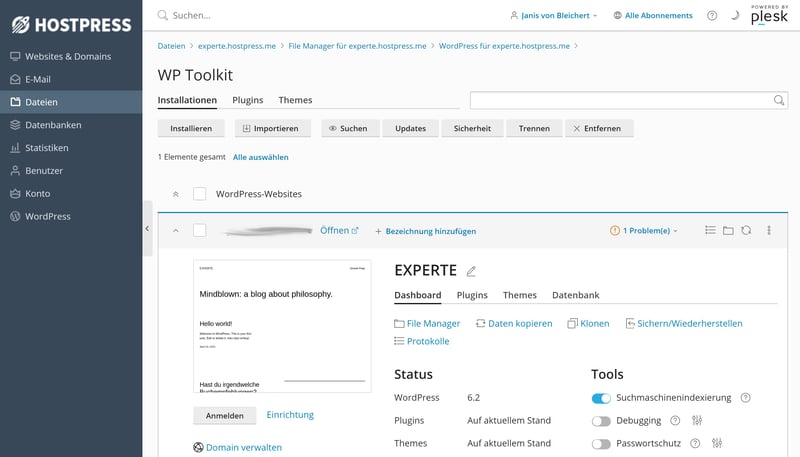Select the Datenbank tab
Image resolution: width=800 pixels, height=457 pixels.
(x=576, y=295)
